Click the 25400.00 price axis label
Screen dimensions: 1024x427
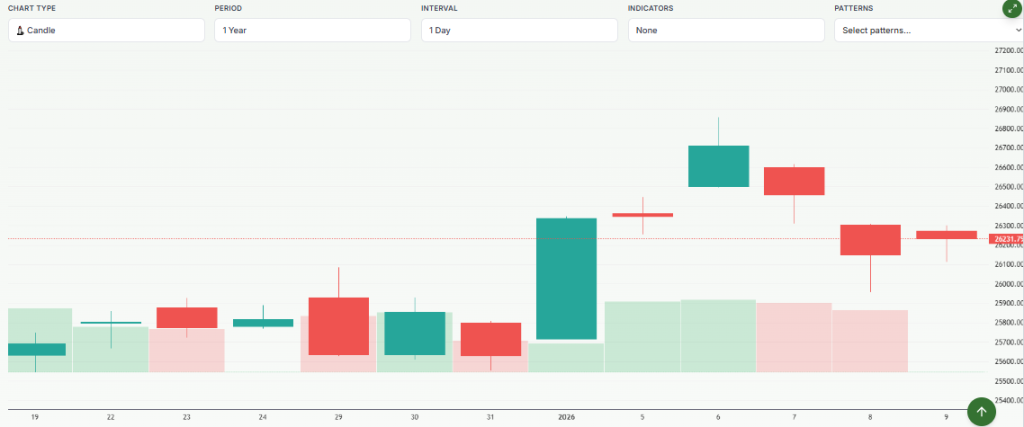1009,400
